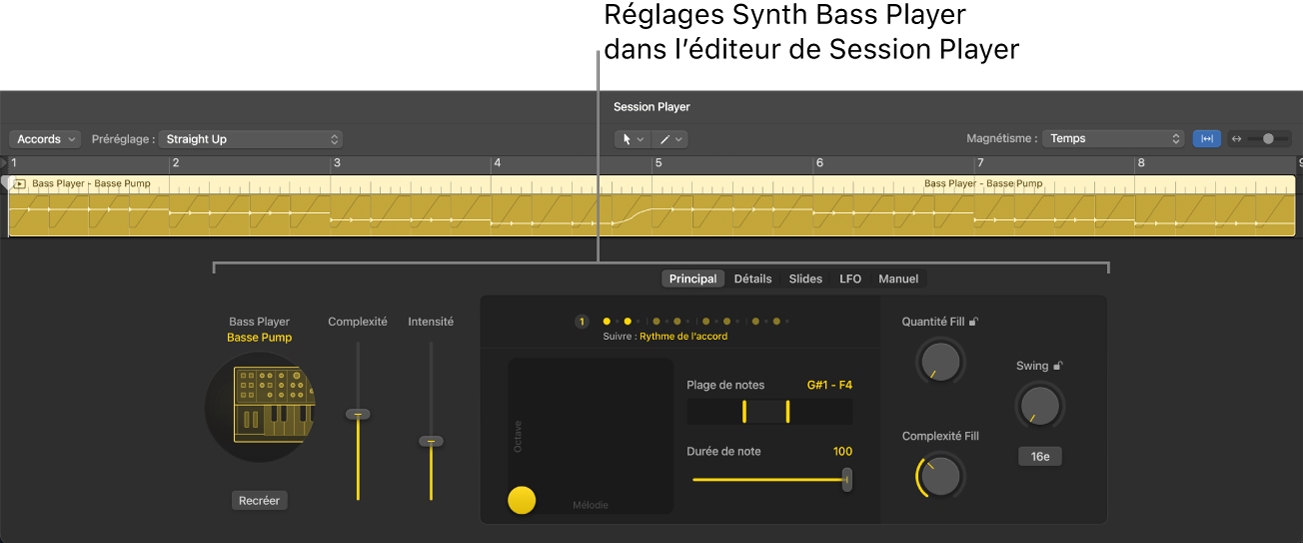The image size is (1303, 543).
Task: Click the Swing knob
Action: (x=1040, y=405)
